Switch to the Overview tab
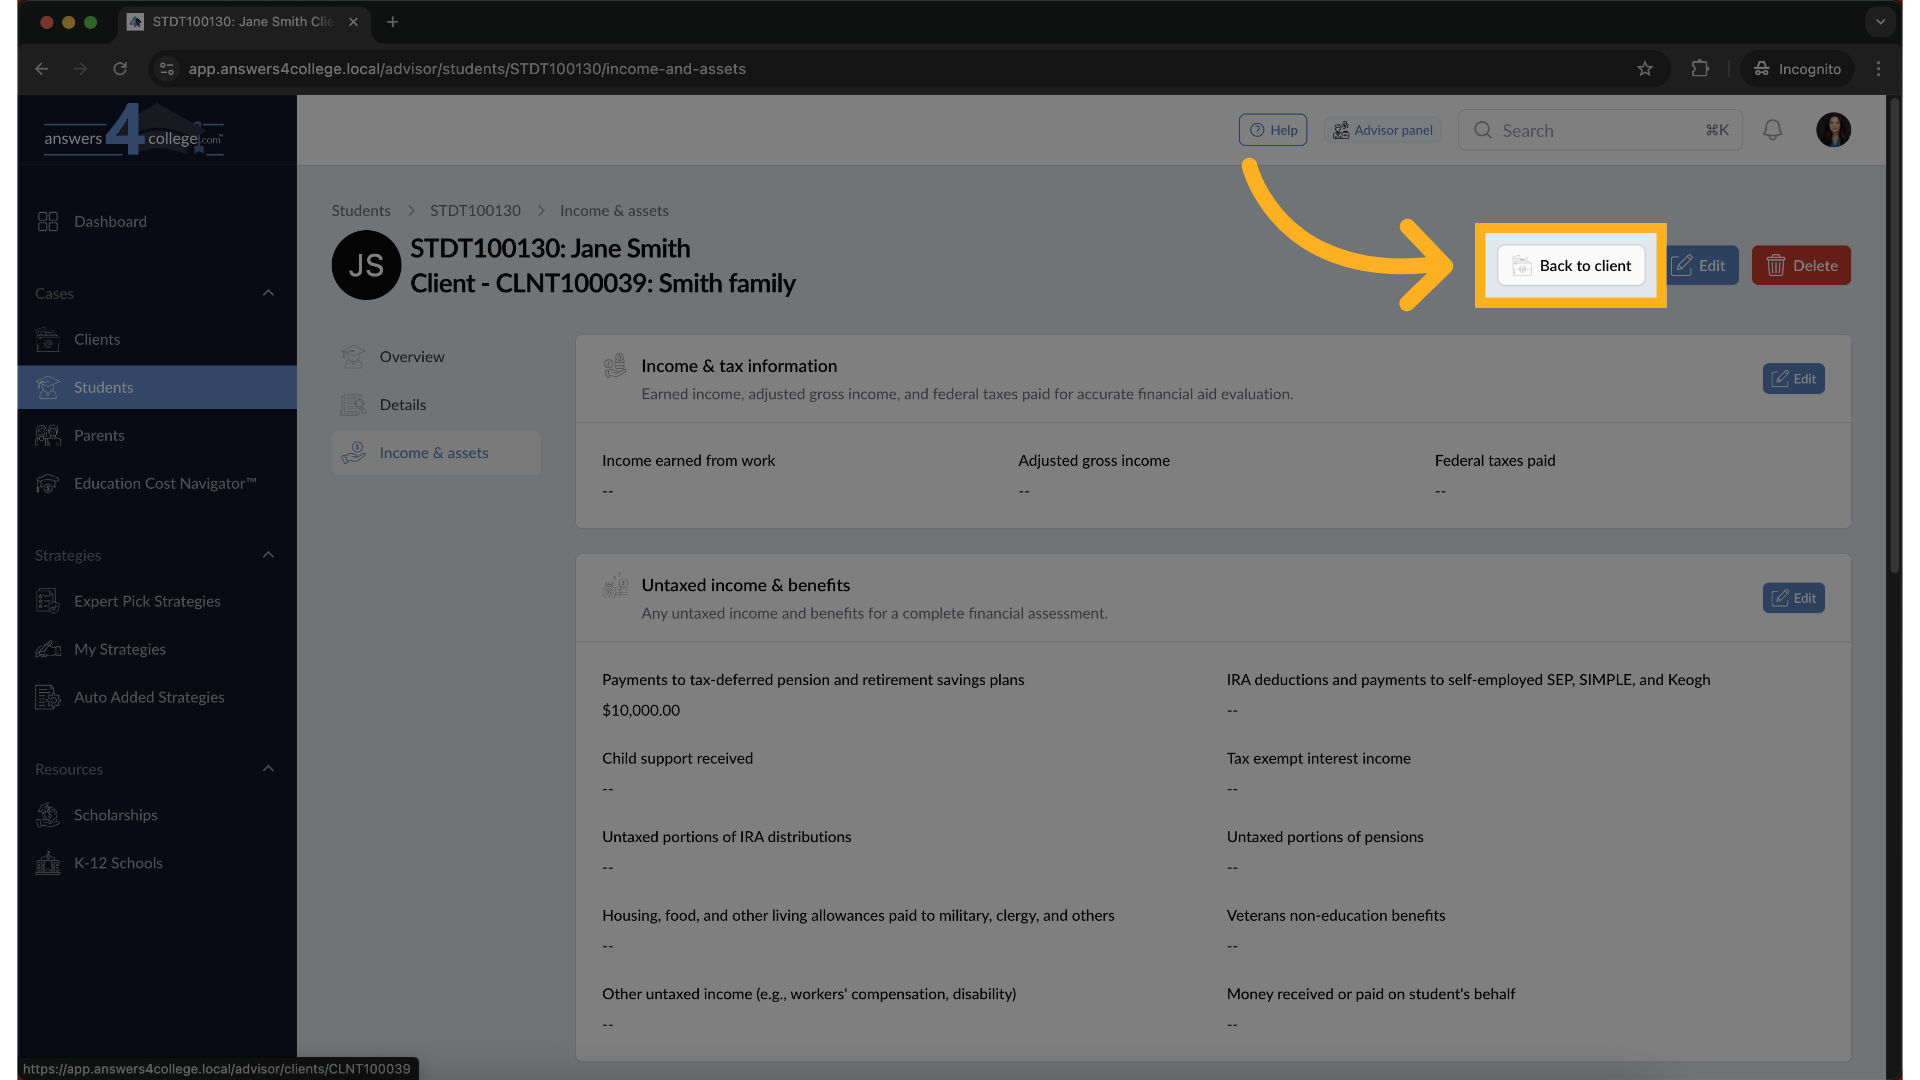Viewport: 1920px width, 1080px height. [x=412, y=356]
